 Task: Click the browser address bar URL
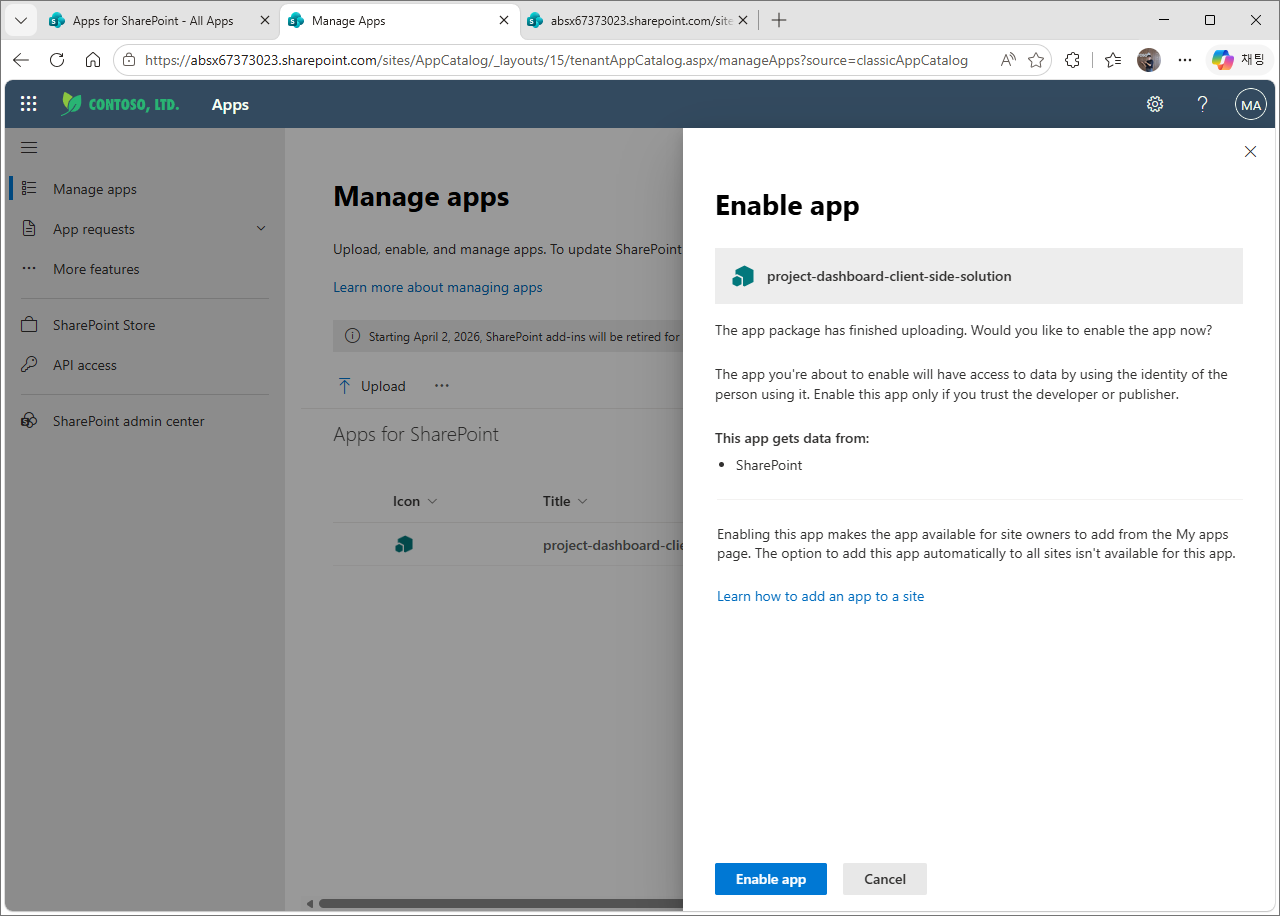point(556,60)
